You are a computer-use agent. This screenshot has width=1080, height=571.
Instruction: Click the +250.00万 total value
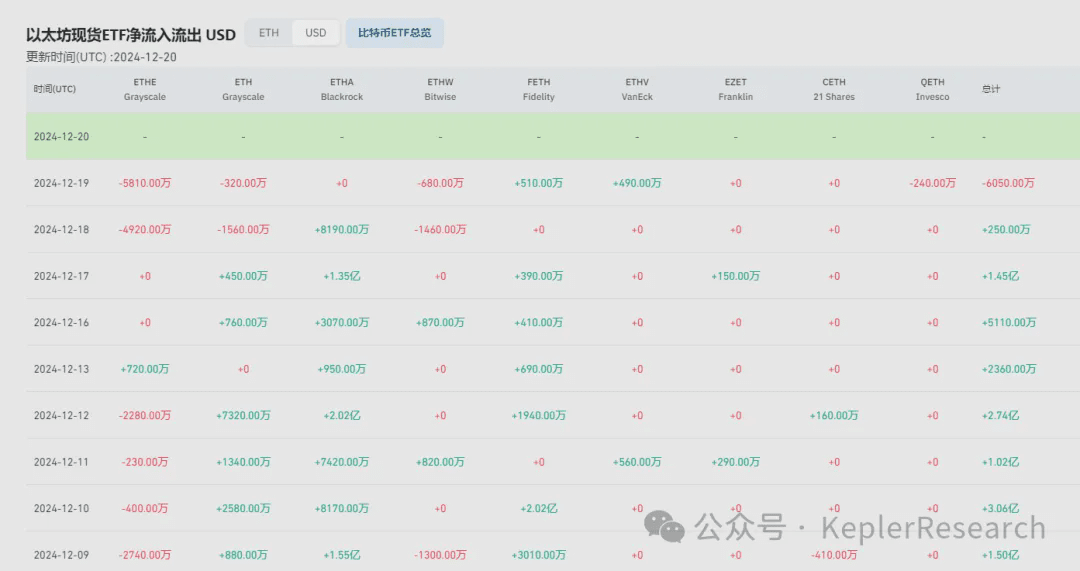coord(1006,229)
